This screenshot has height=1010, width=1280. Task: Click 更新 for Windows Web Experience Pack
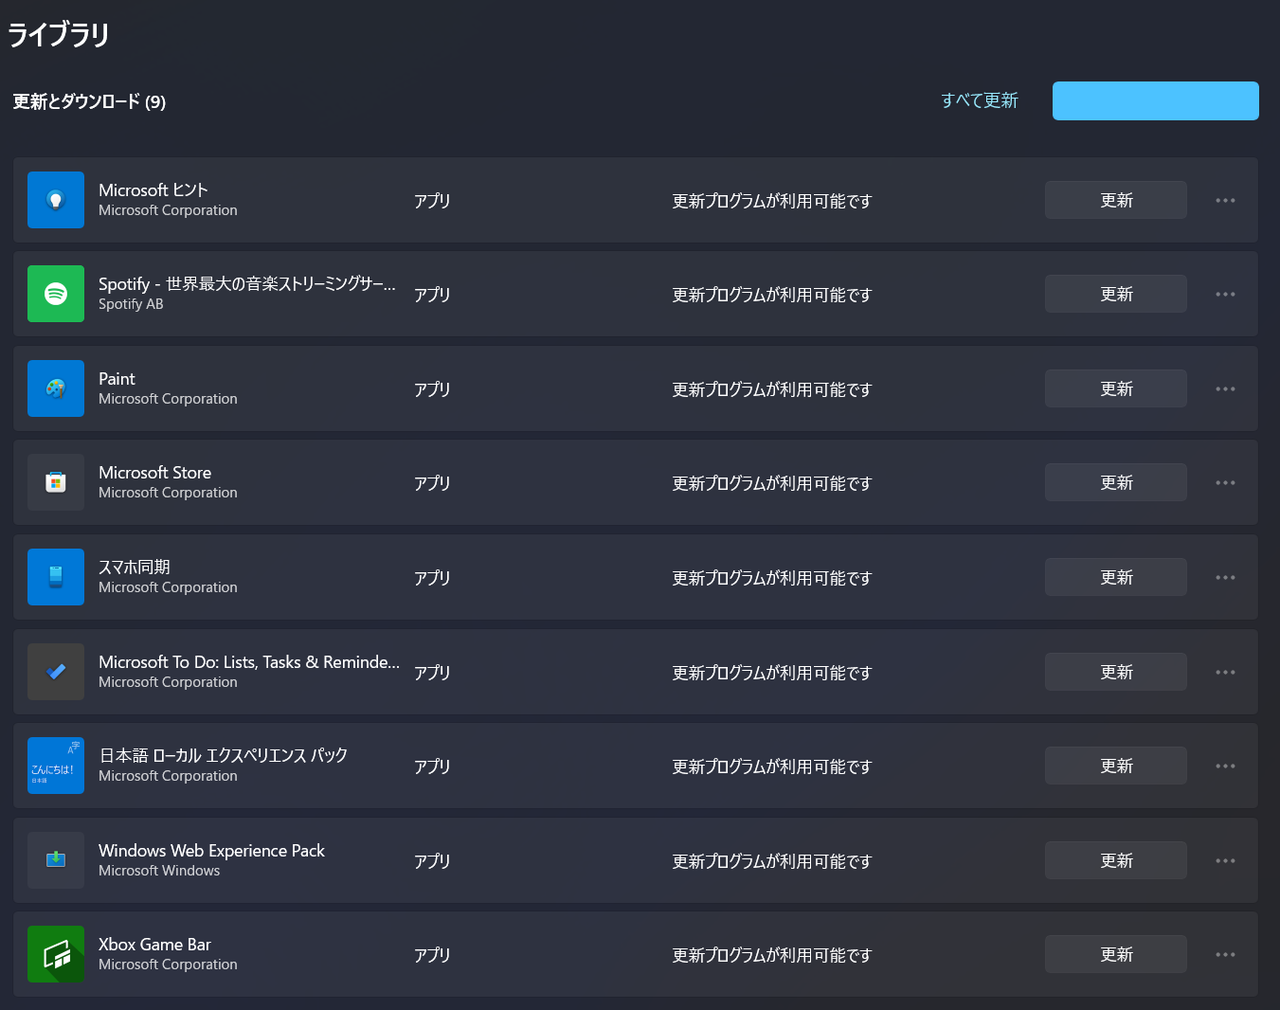click(x=1116, y=860)
